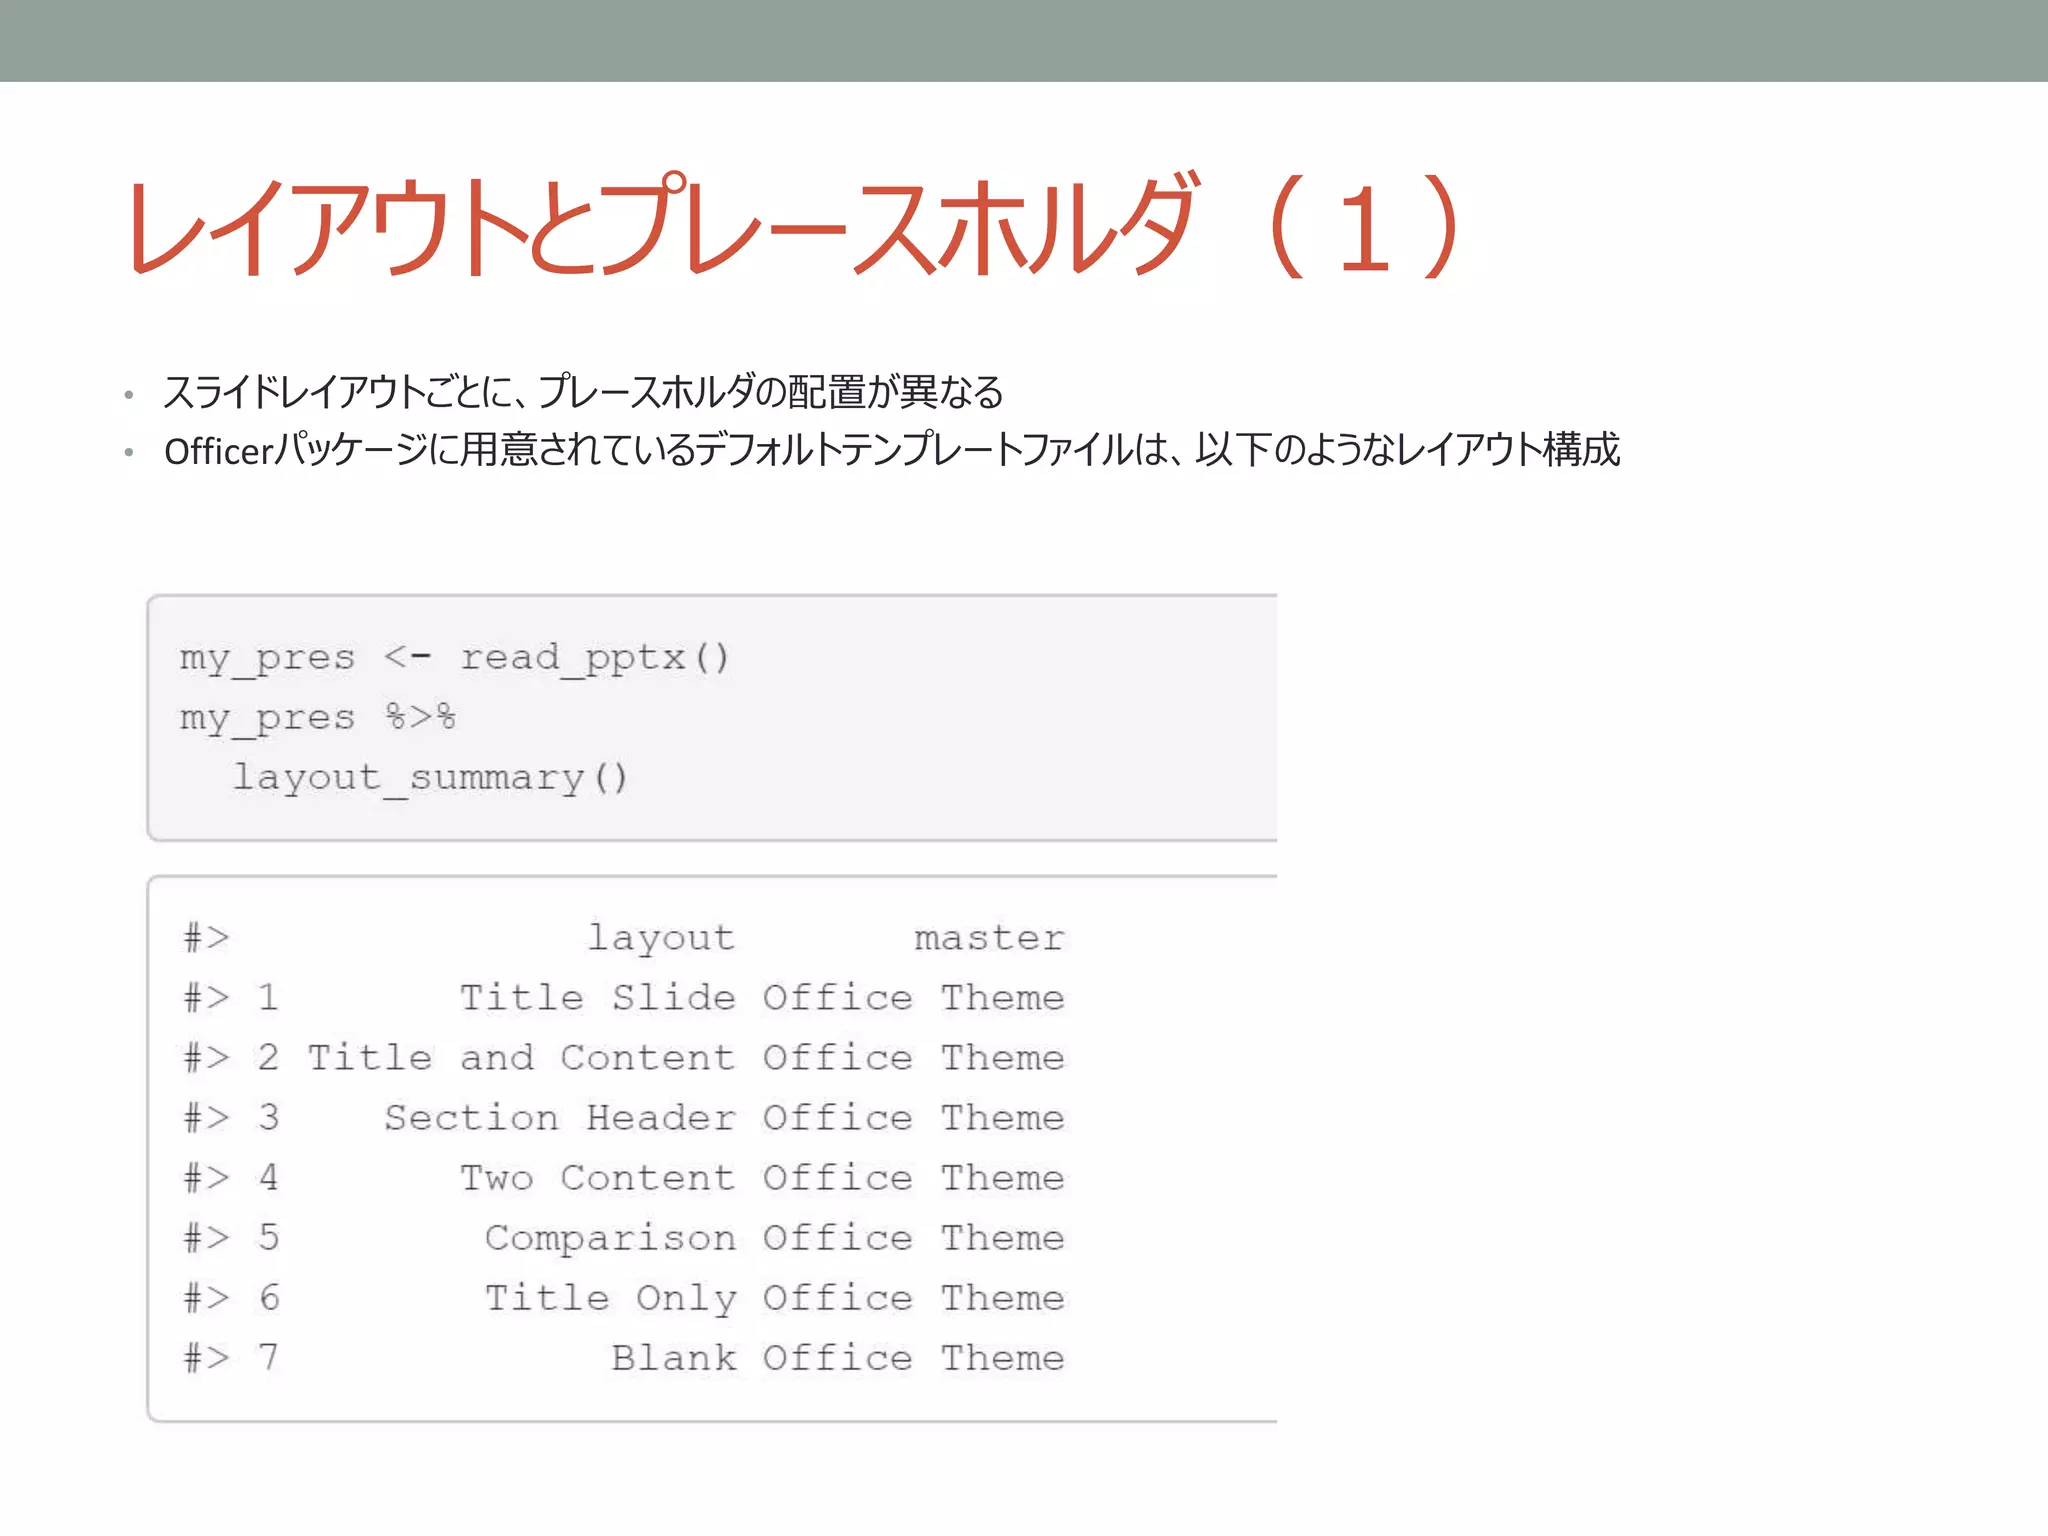Select the 'Blank' row text

tap(673, 1358)
